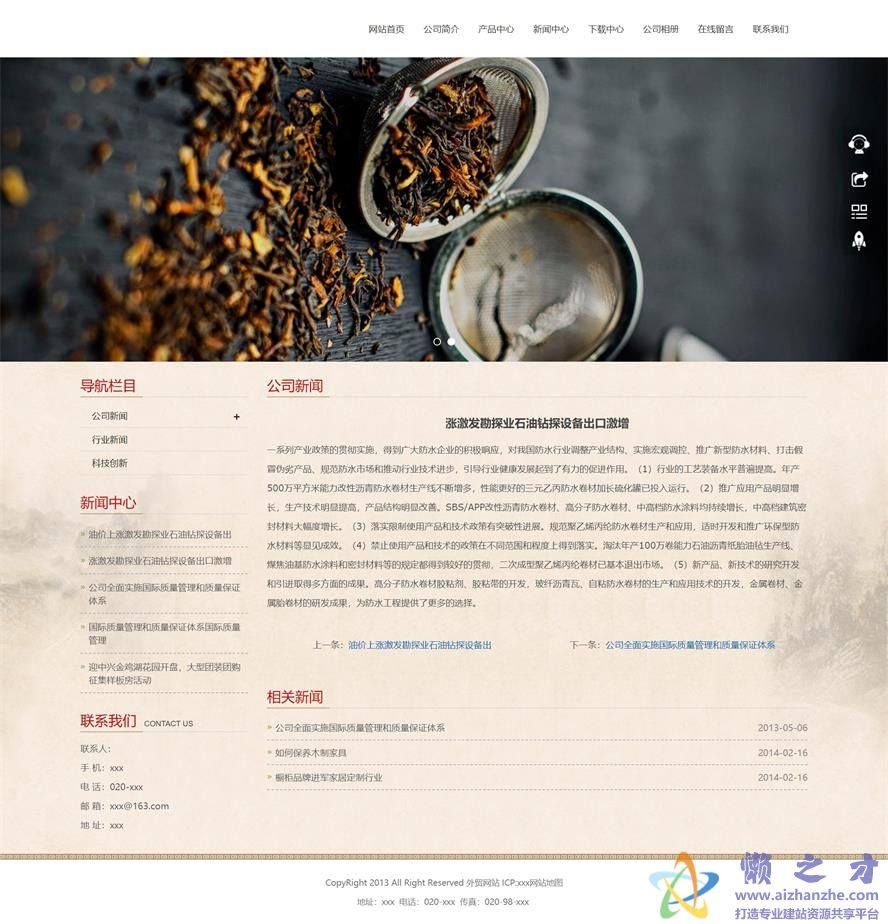Expand 公司新闻 with the plus icon
This screenshot has height=924, width=888.
[237, 416]
